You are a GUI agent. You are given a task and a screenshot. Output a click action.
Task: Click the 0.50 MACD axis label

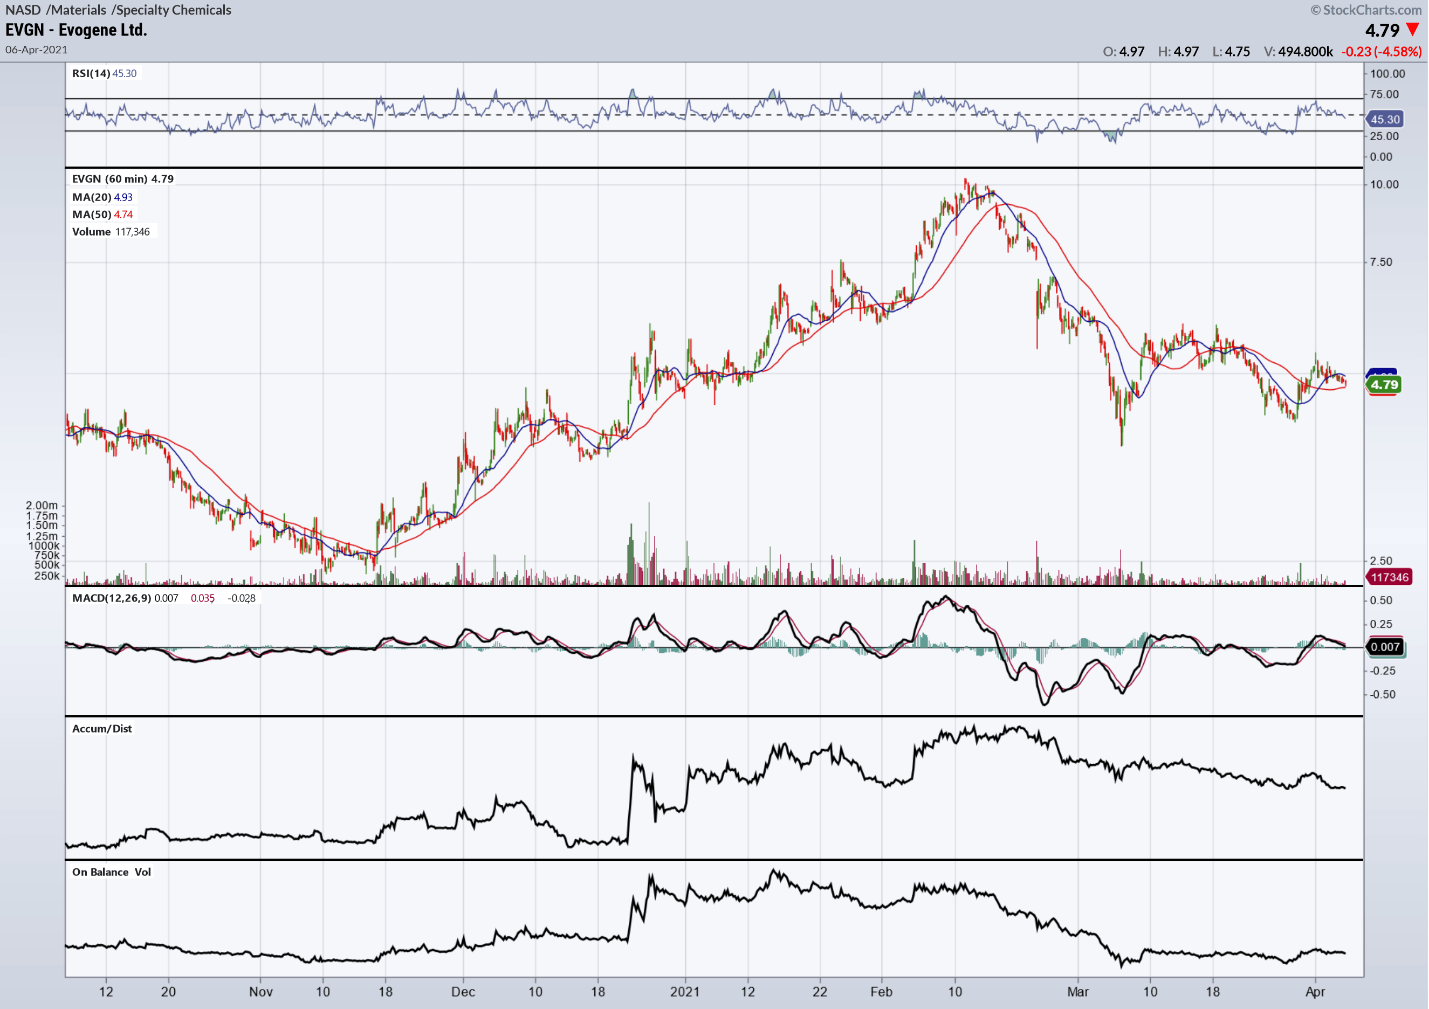[x=1381, y=600]
